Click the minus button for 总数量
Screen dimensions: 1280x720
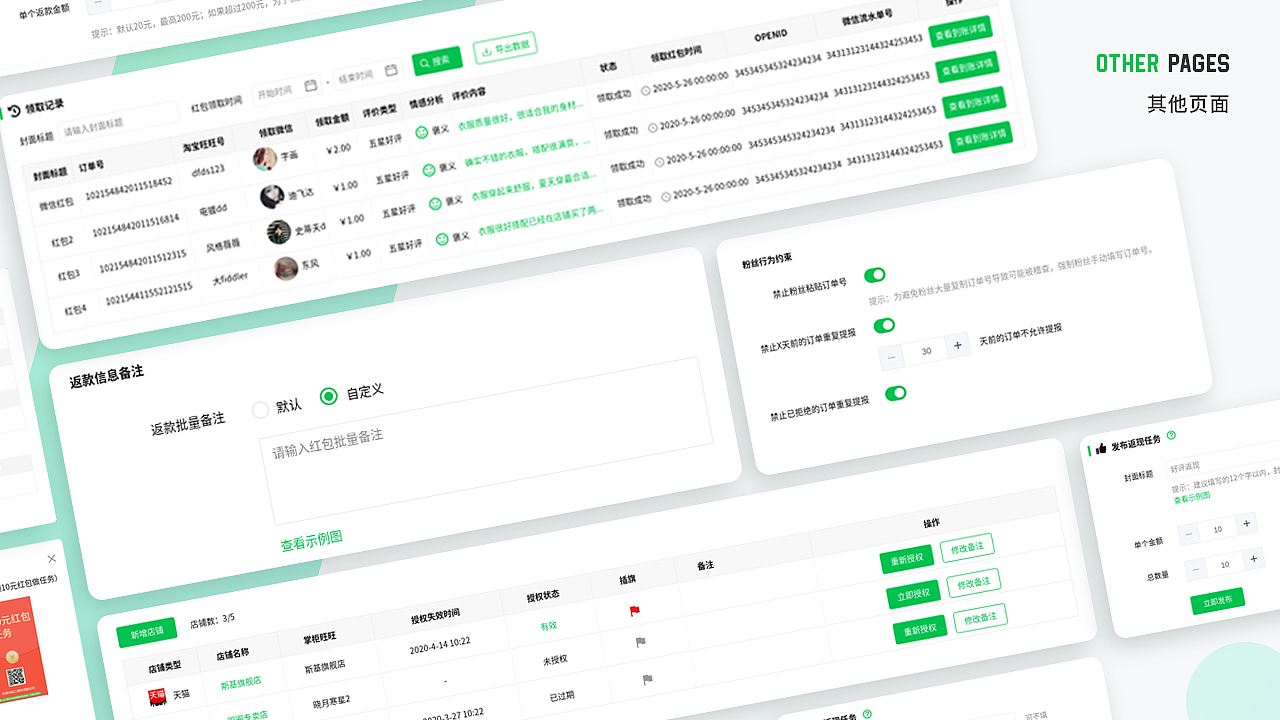(1196, 569)
